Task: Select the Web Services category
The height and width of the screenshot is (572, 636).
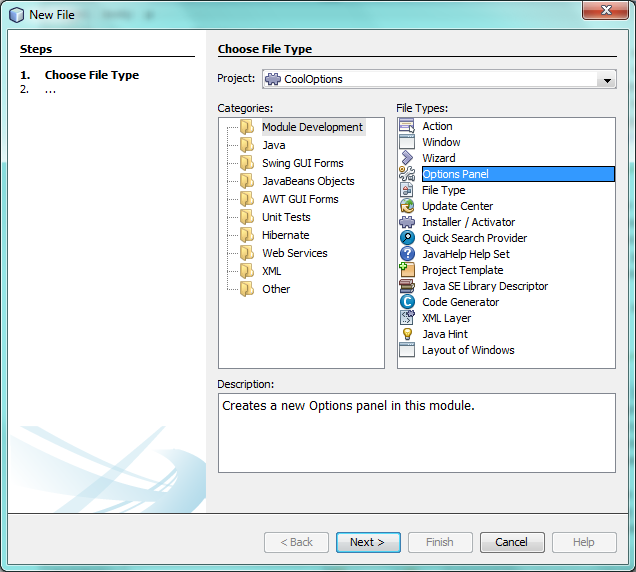Action: (294, 253)
